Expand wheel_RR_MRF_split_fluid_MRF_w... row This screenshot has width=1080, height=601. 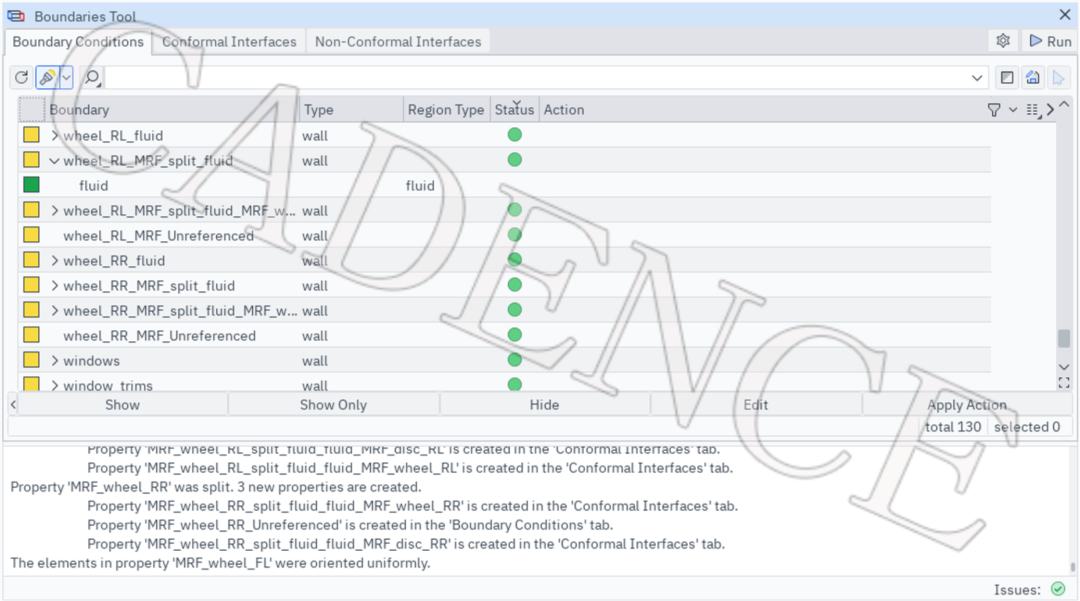[x=54, y=310]
